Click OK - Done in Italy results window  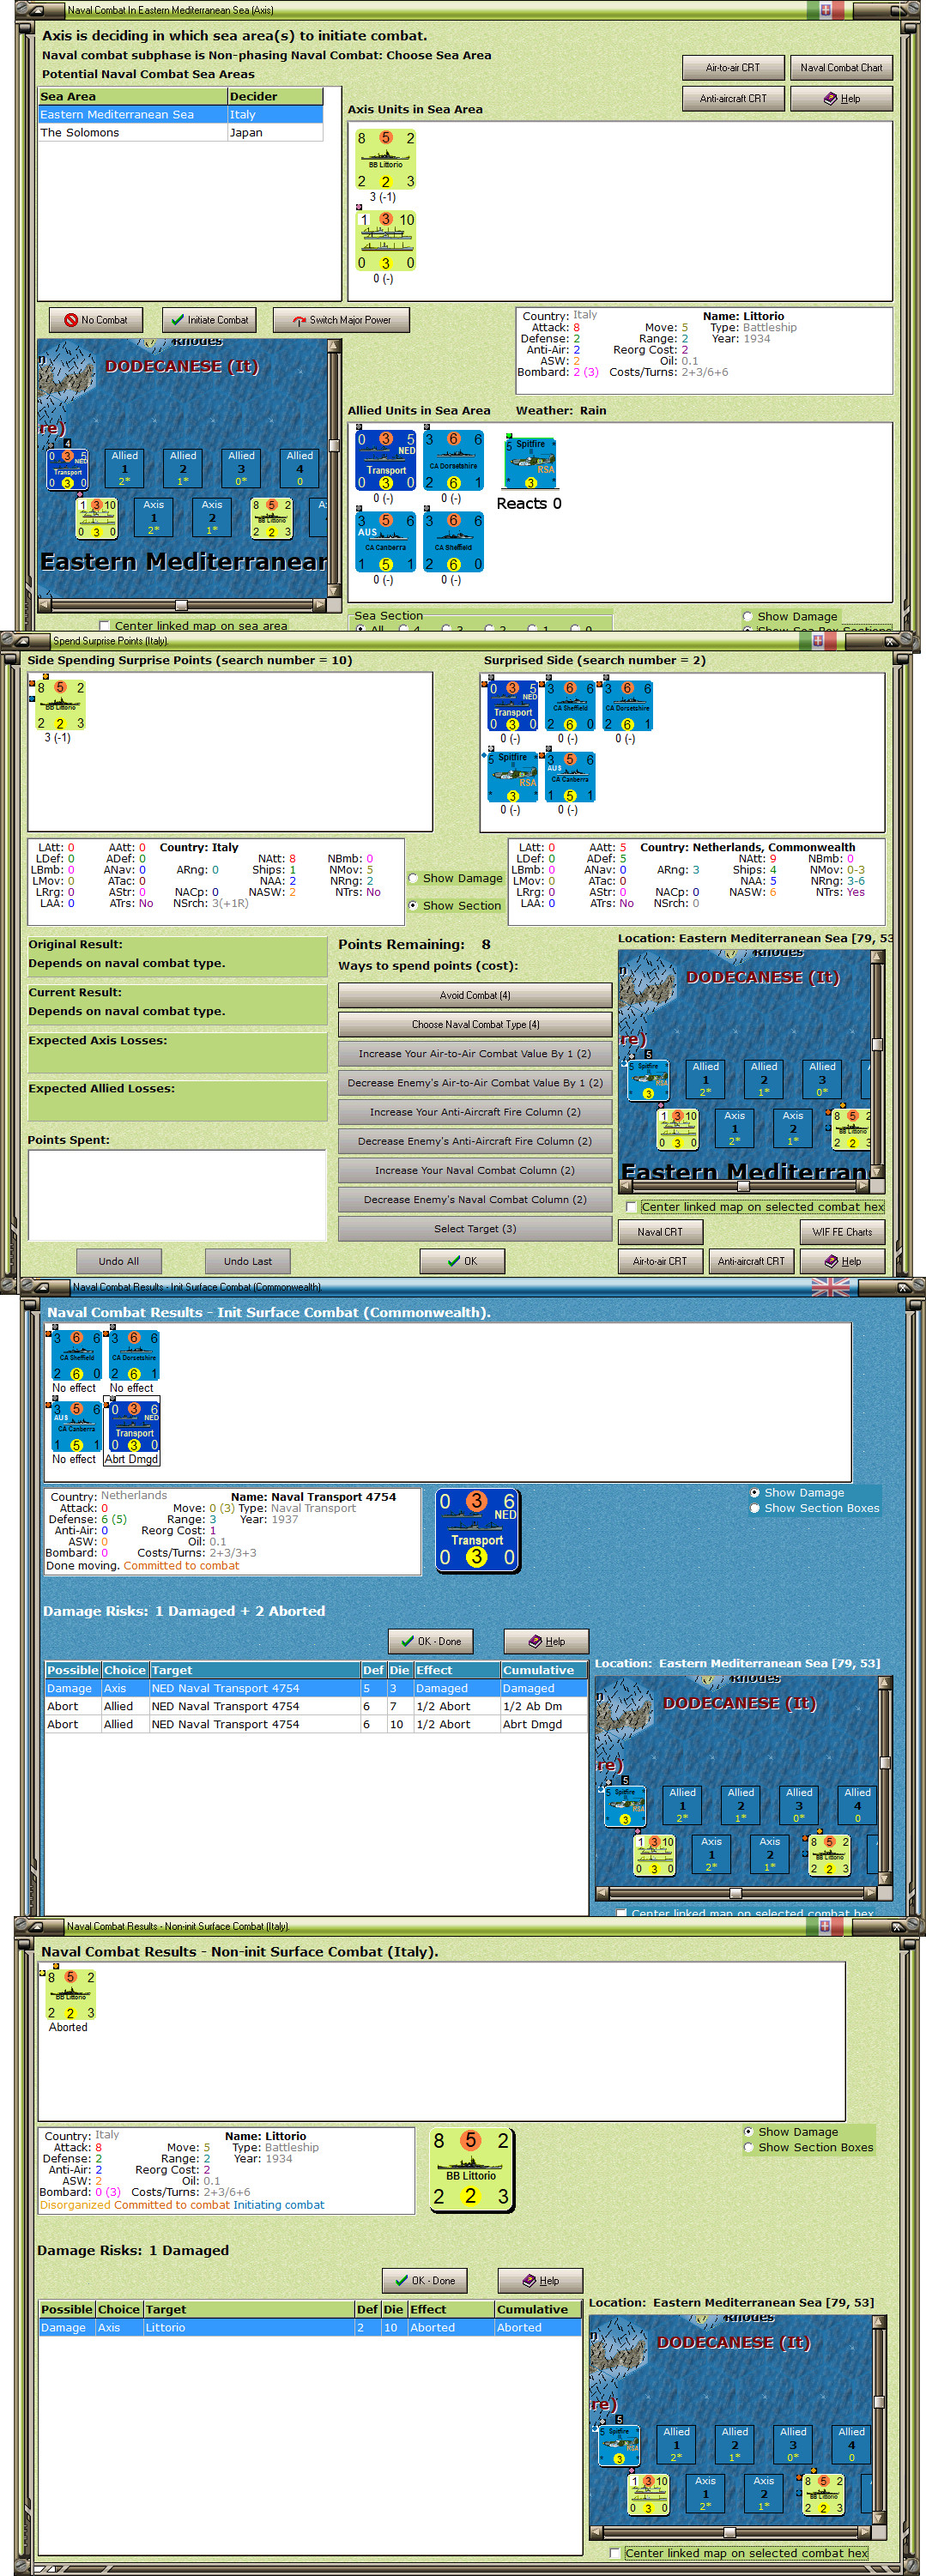click(x=425, y=2280)
